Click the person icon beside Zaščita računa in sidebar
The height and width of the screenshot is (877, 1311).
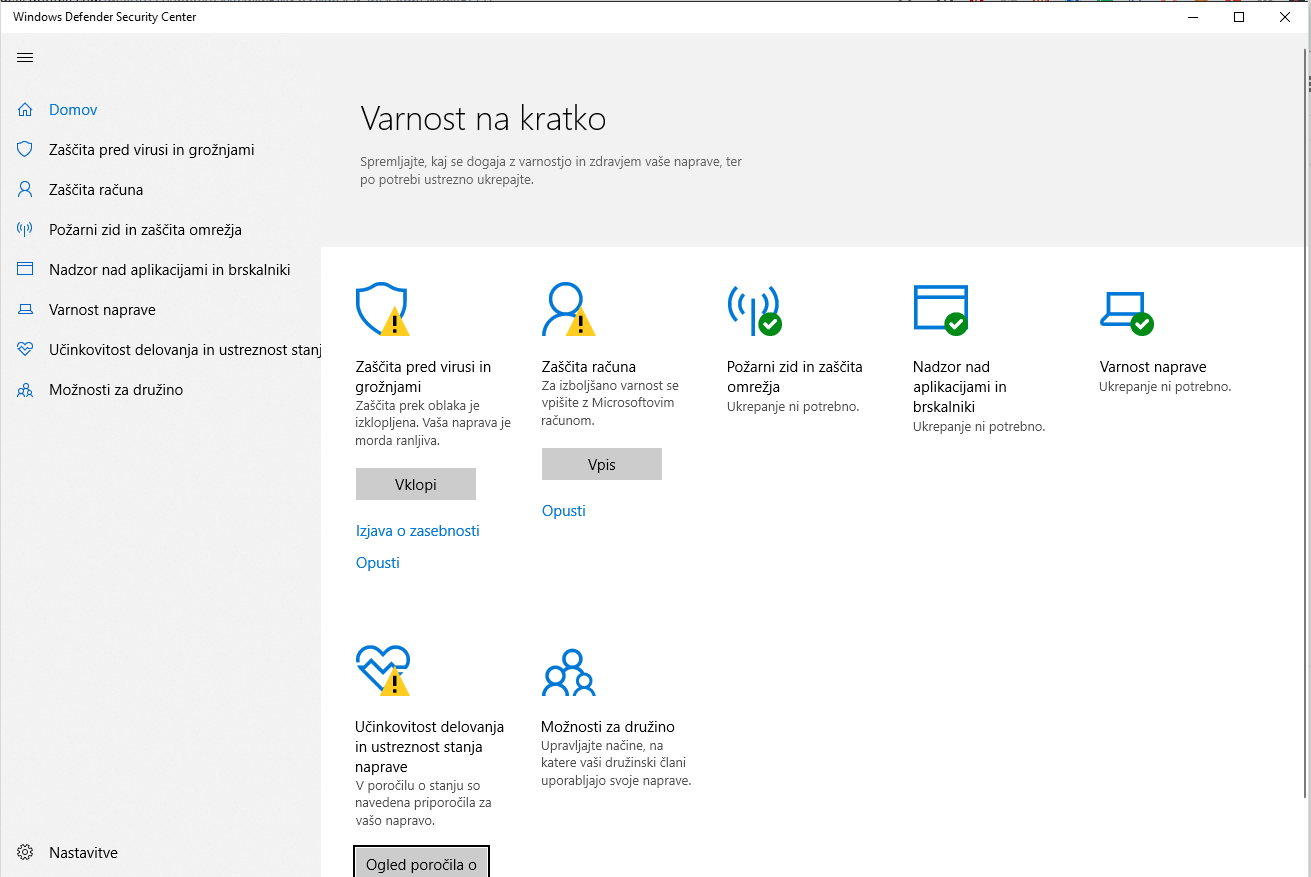25,190
